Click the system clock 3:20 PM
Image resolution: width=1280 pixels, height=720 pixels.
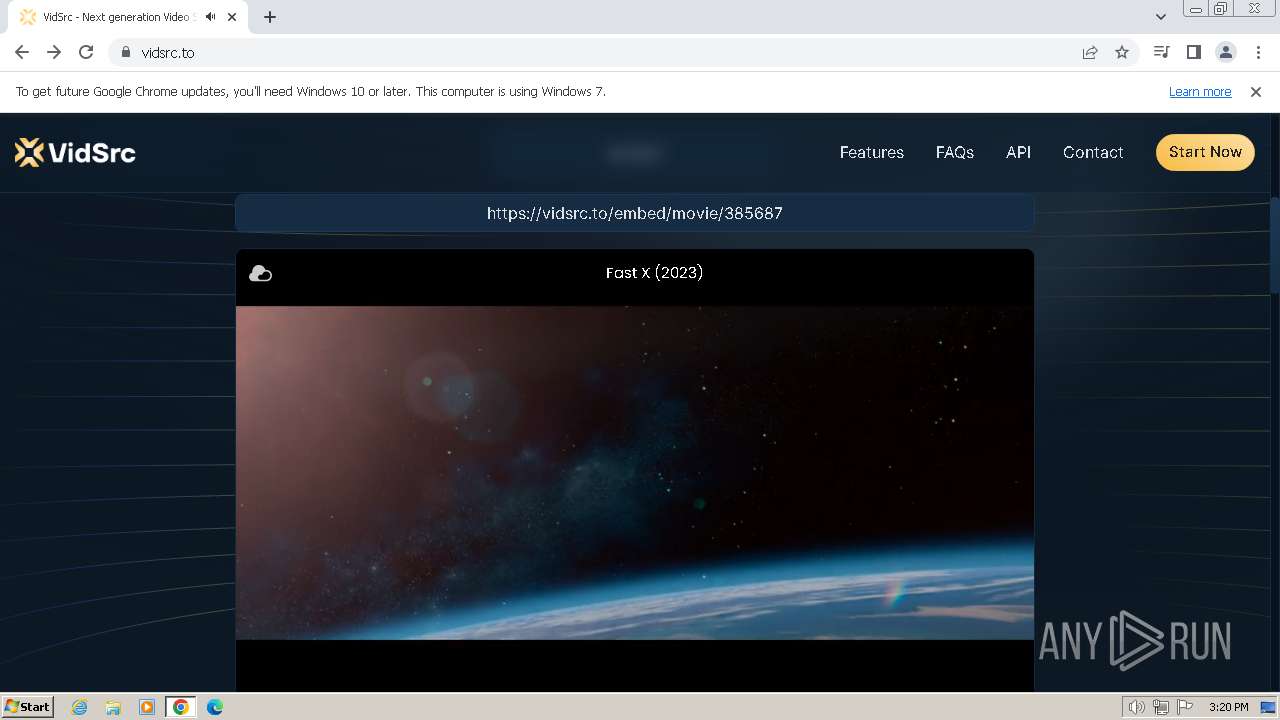point(1228,707)
